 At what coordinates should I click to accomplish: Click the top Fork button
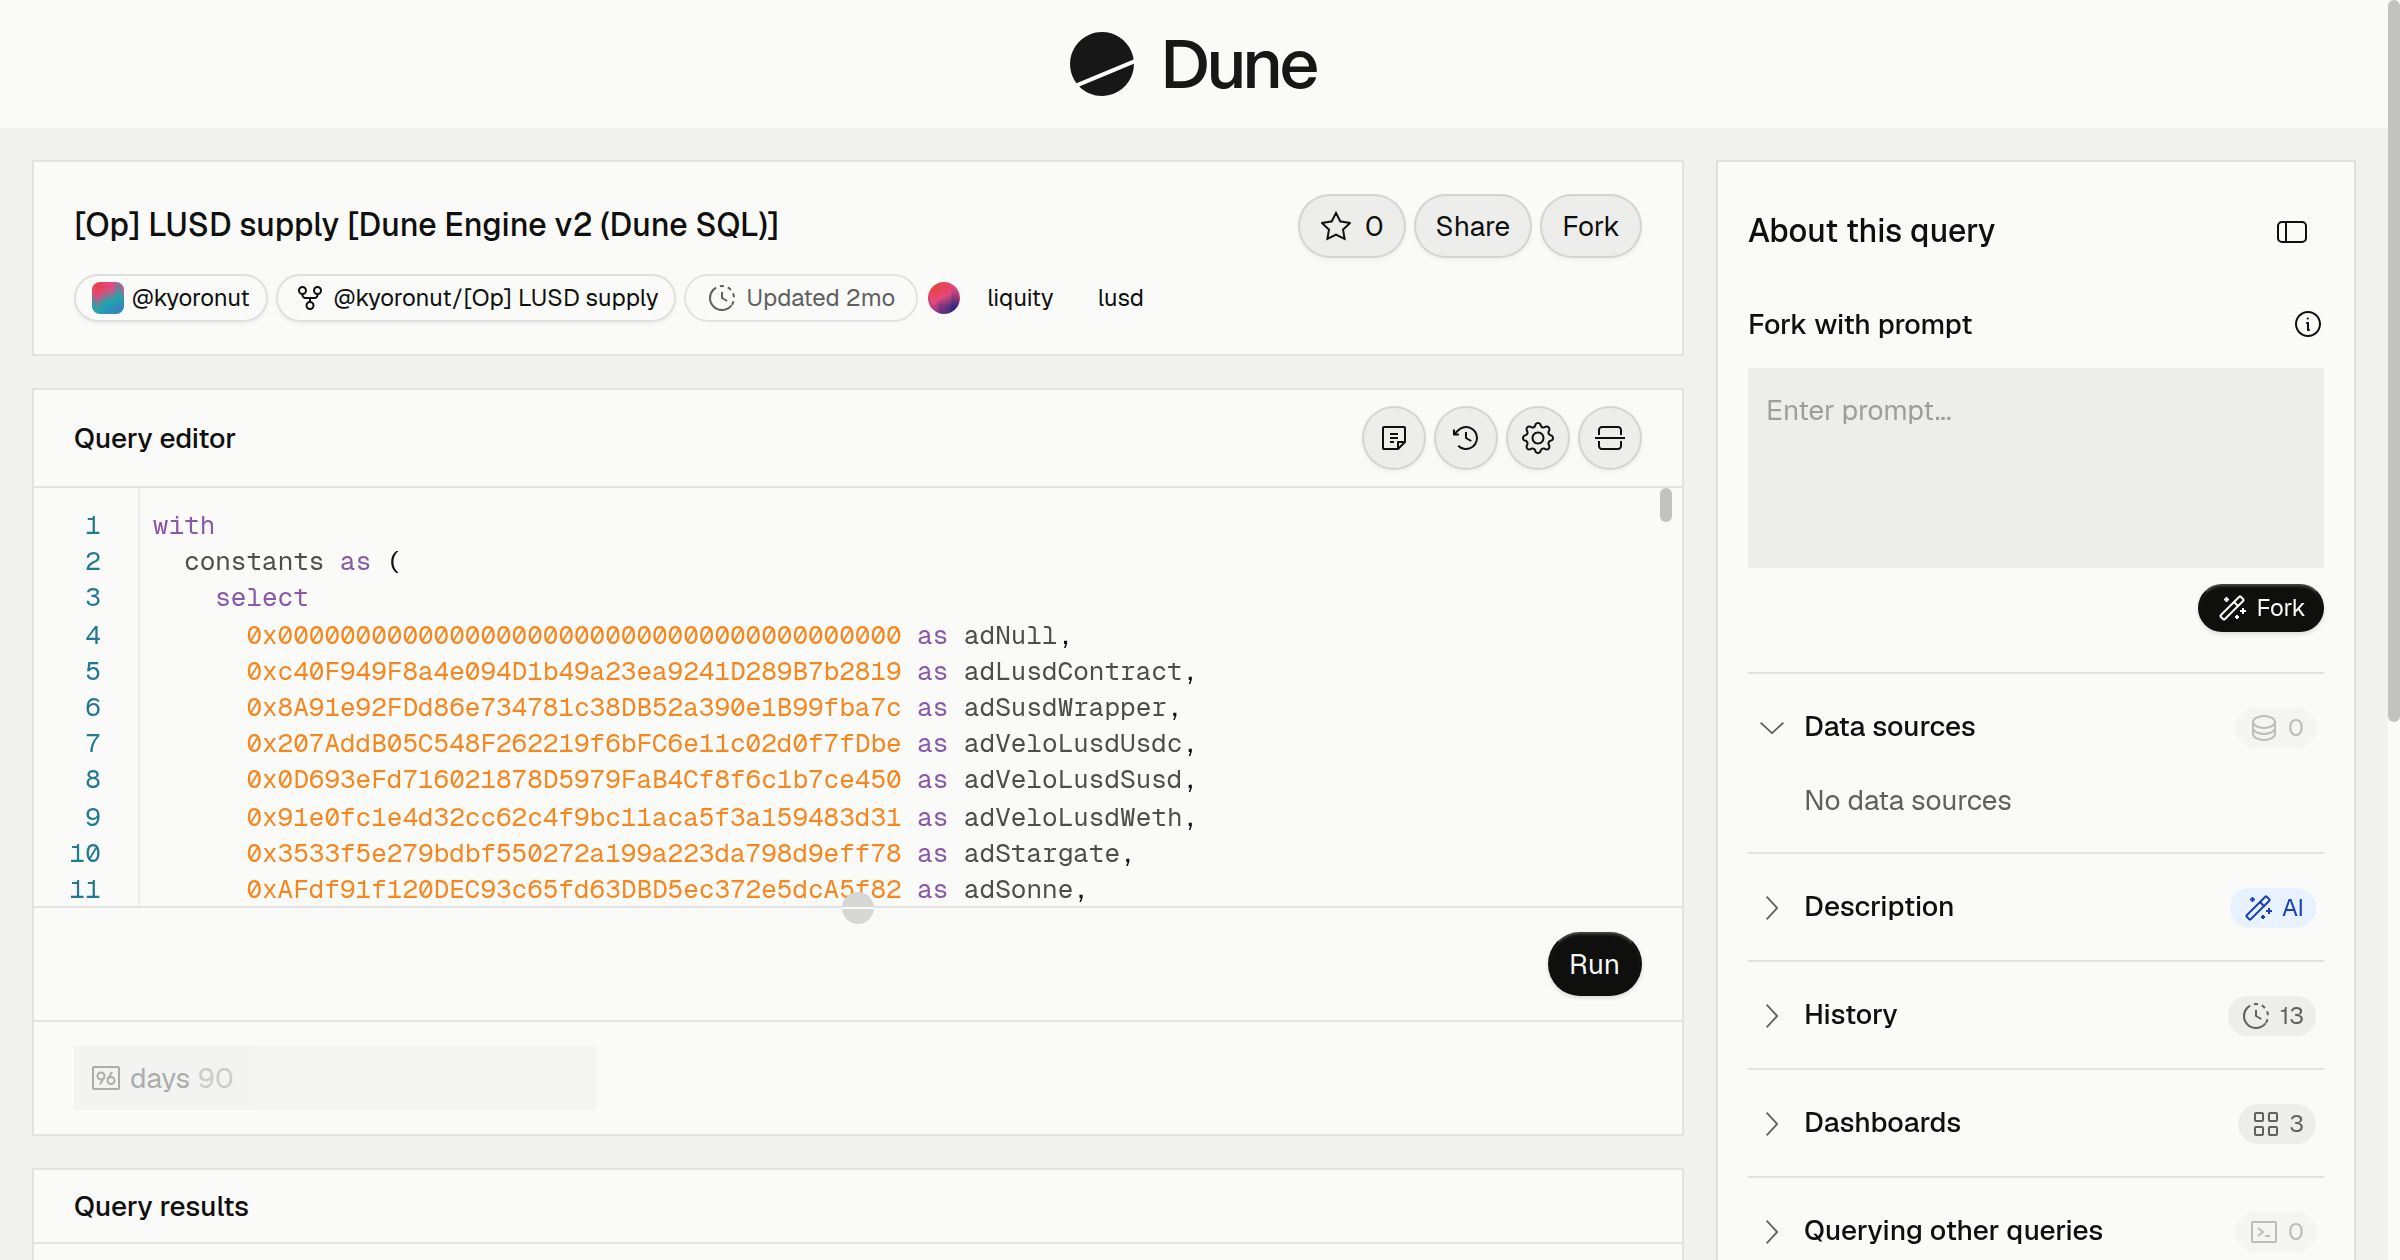1590,226
